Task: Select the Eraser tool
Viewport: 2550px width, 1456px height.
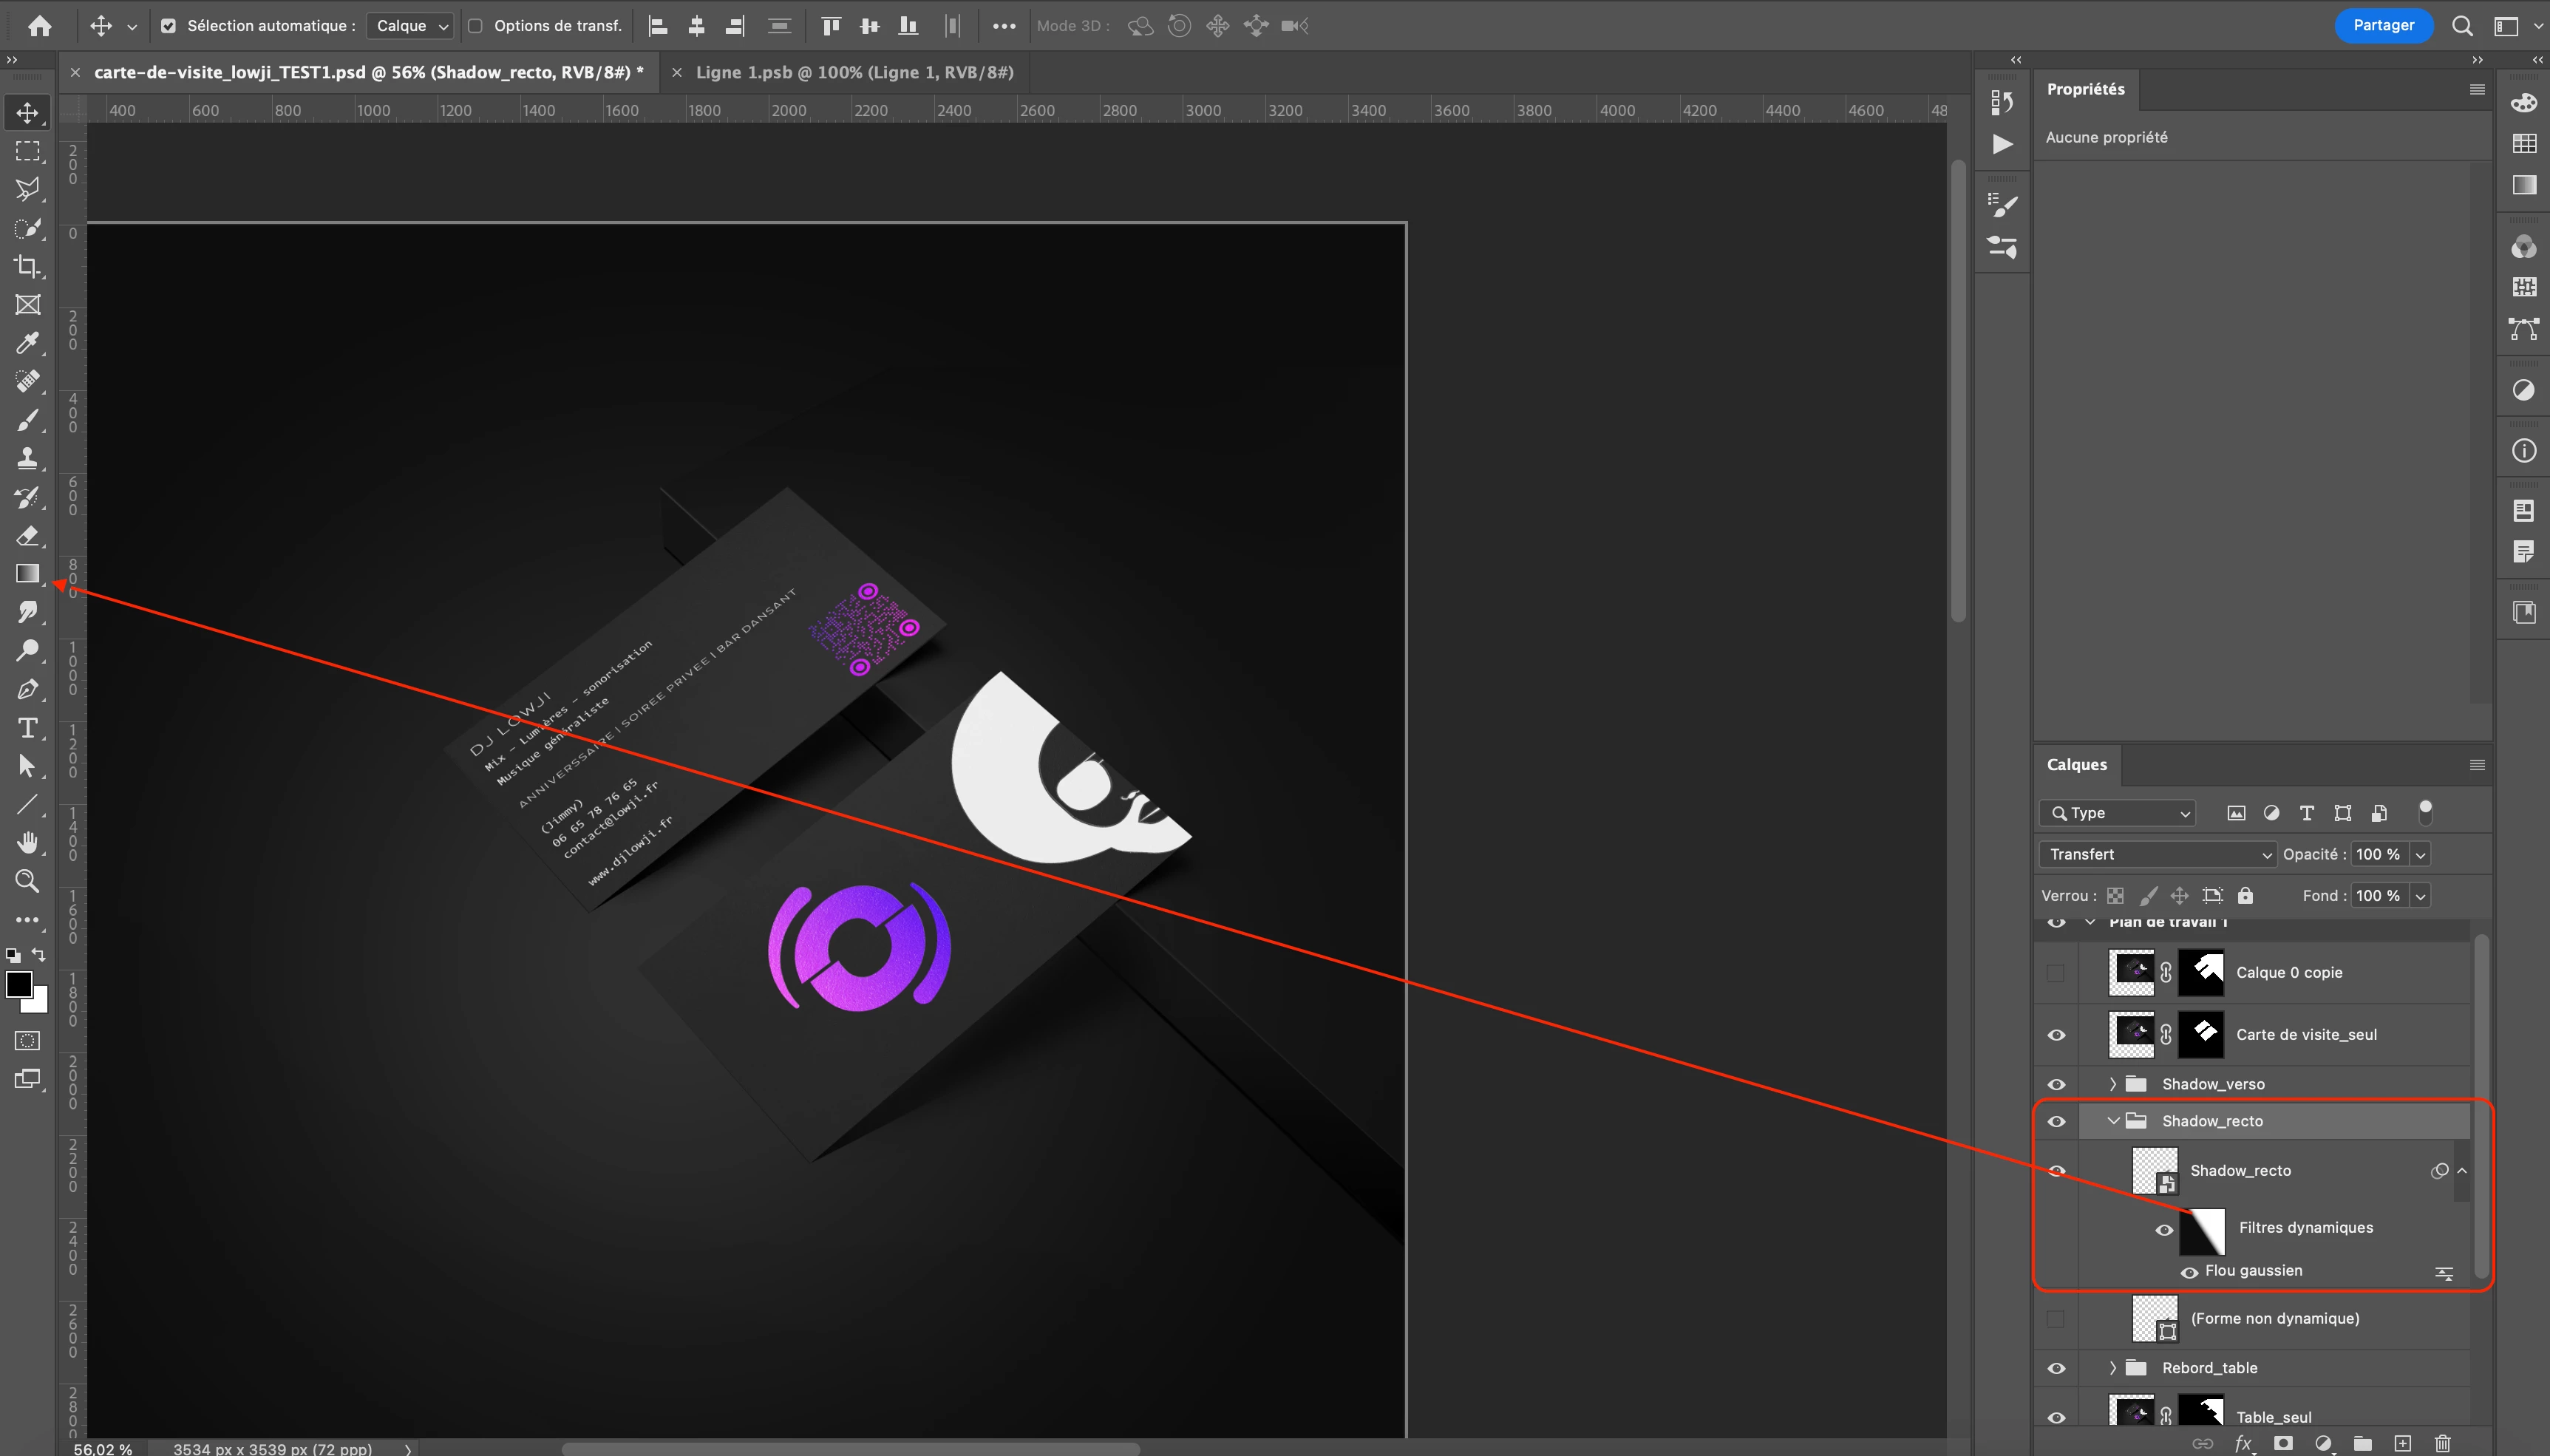Action: [27, 536]
